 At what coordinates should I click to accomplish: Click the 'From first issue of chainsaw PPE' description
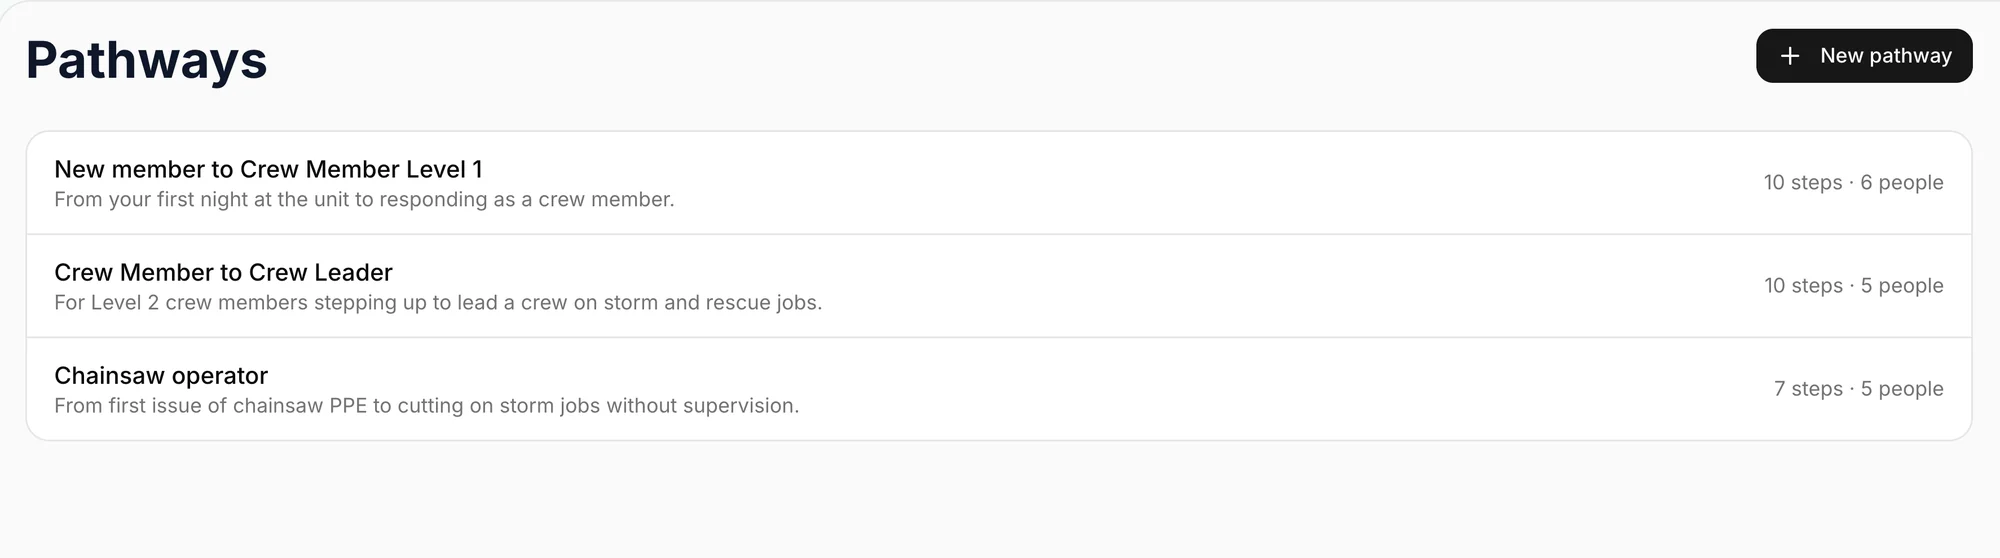(427, 406)
